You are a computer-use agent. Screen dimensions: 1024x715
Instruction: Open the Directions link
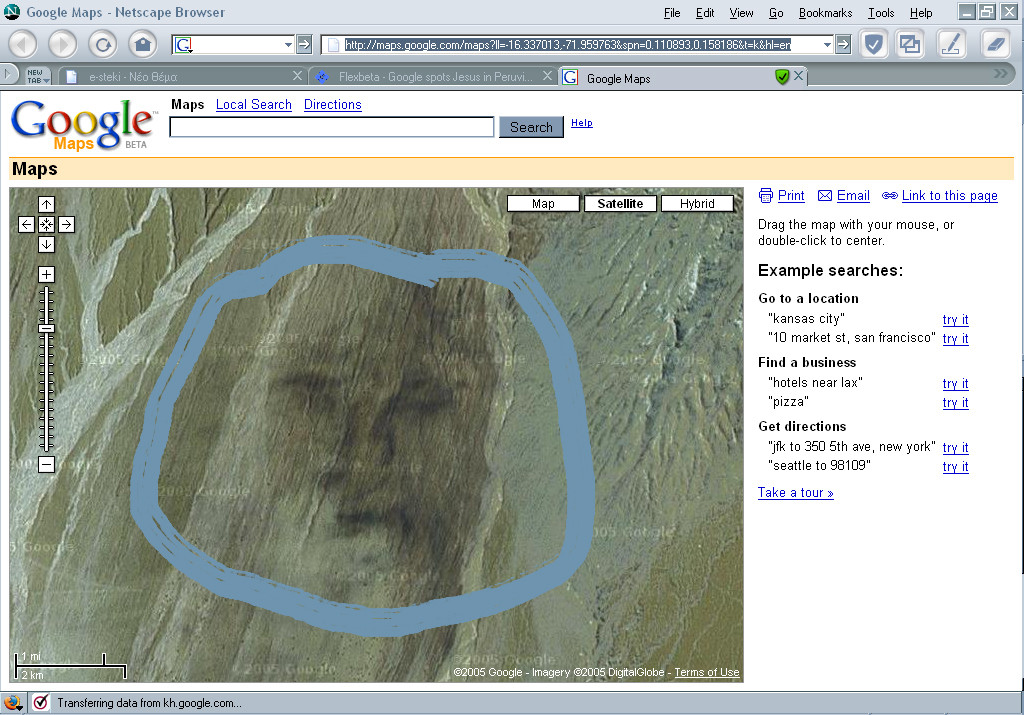pyautogui.click(x=332, y=104)
